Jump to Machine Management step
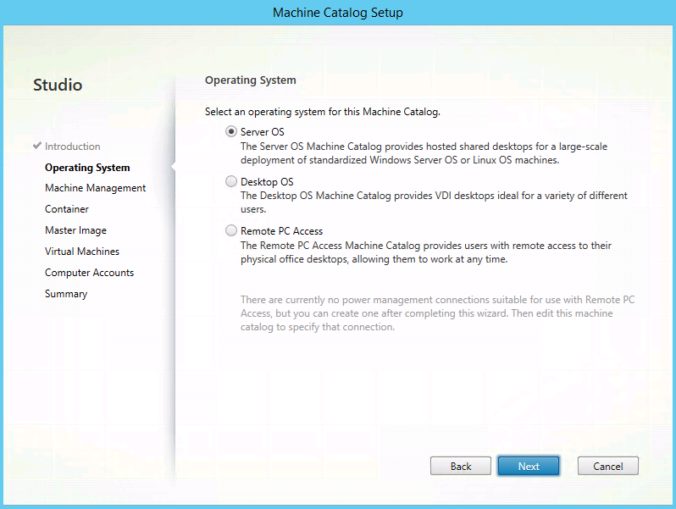Viewport: 676px width, 509px height. 95,188
